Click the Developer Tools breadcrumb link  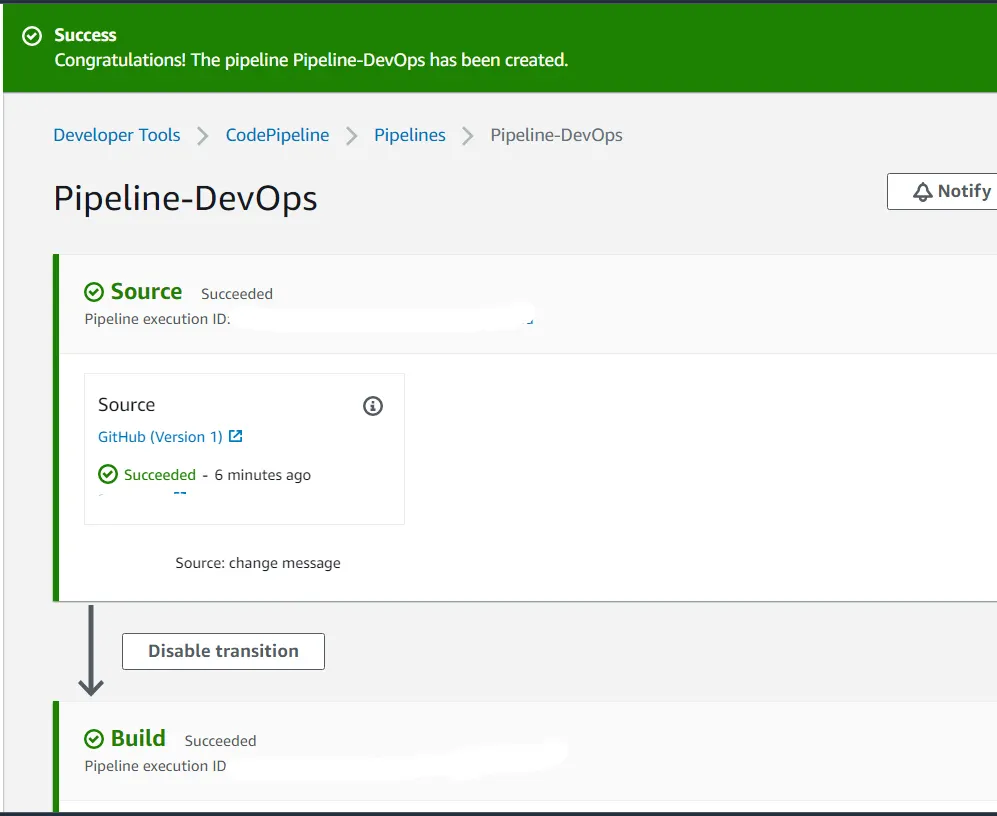117,135
